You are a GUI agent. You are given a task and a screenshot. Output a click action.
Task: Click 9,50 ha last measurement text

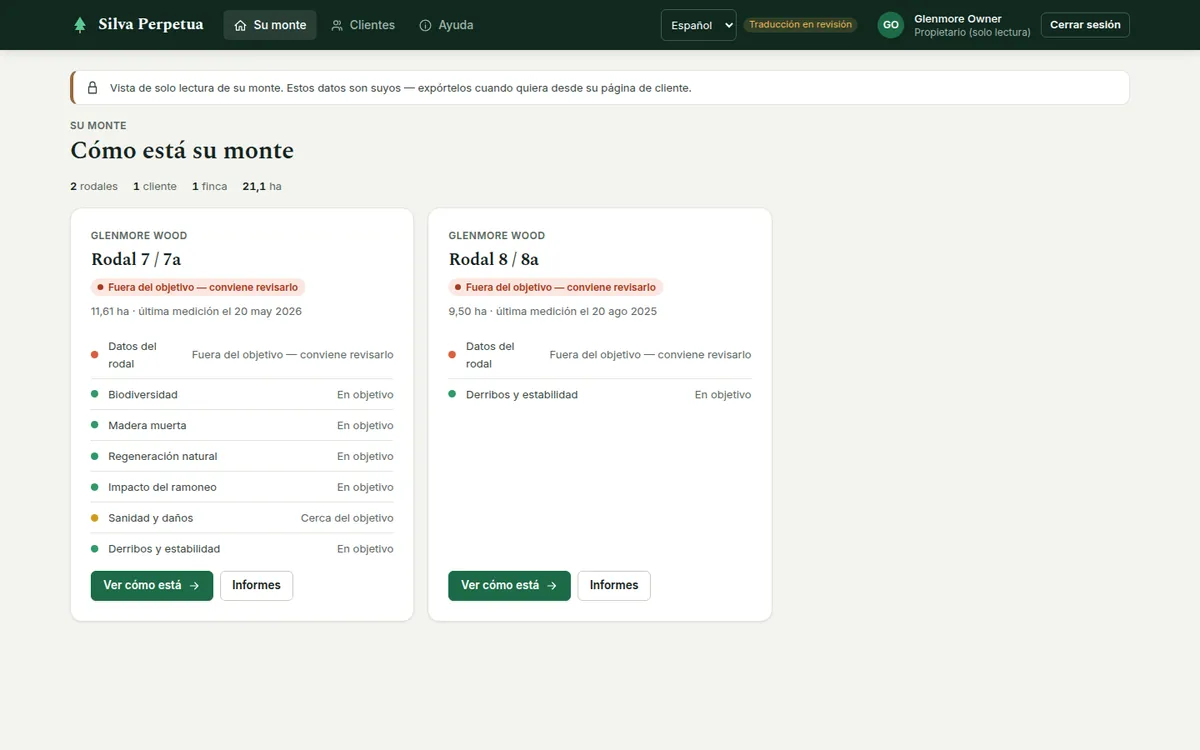tap(553, 311)
